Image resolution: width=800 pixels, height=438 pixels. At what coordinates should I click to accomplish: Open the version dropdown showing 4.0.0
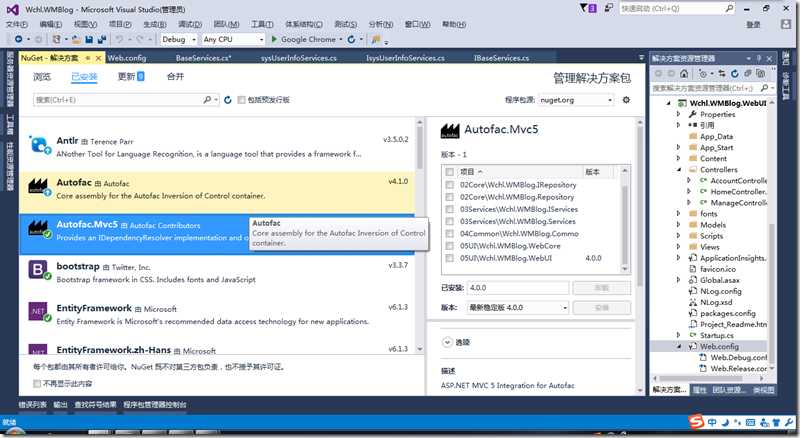(x=518, y=308)
